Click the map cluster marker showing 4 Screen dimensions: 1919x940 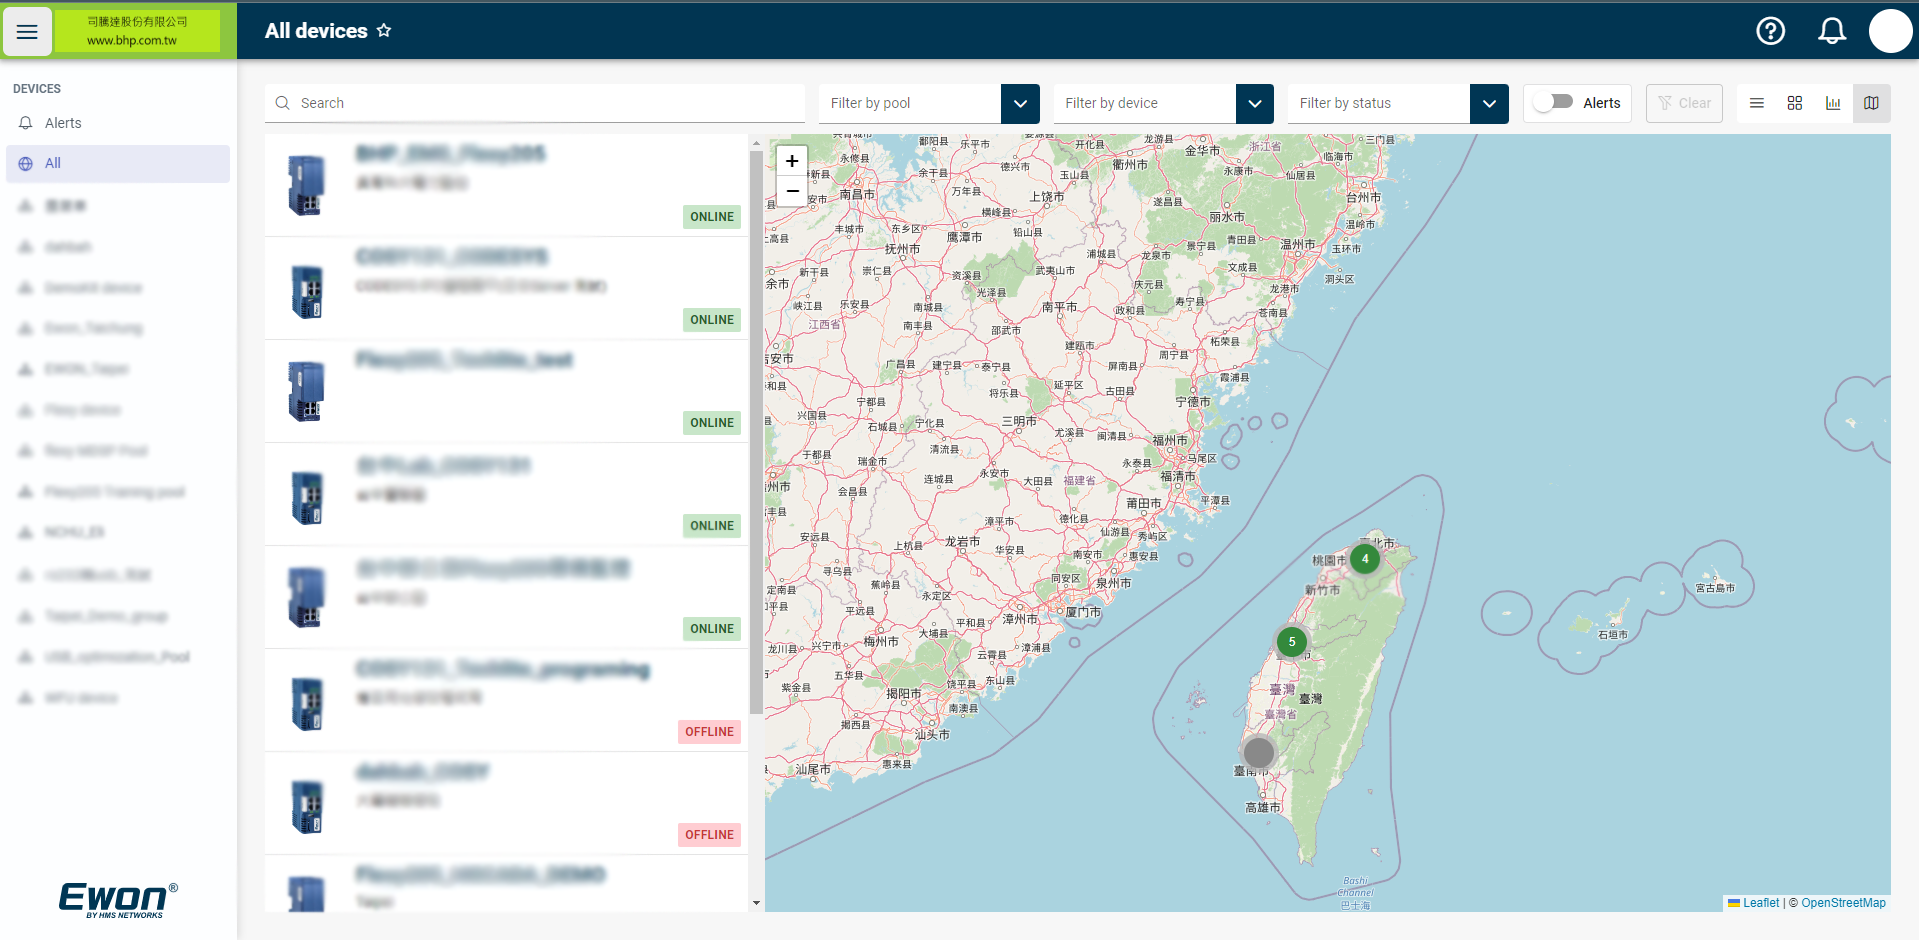point(1365,559)
